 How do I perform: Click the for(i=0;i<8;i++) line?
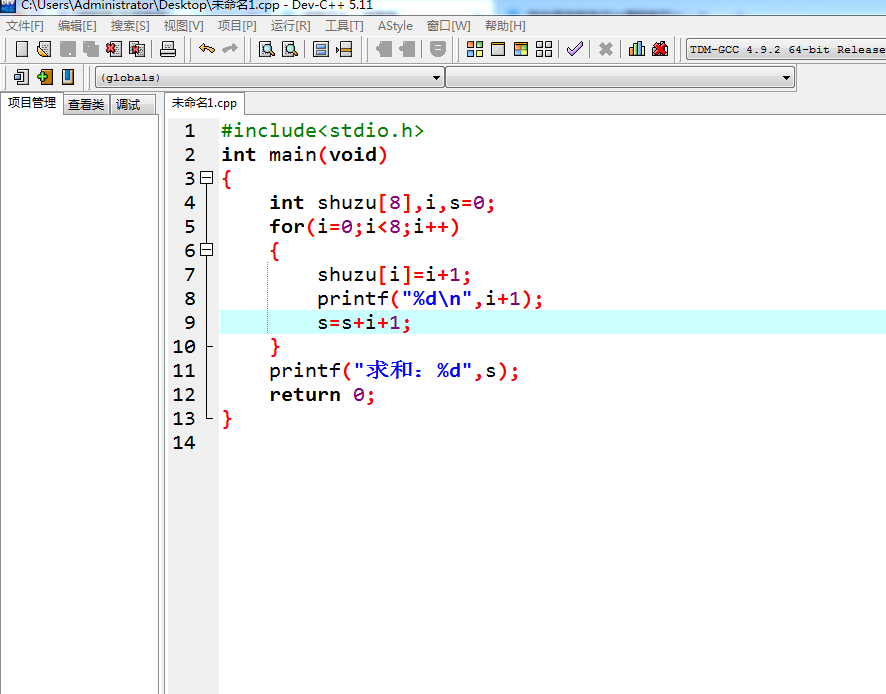tap(364, 226)
